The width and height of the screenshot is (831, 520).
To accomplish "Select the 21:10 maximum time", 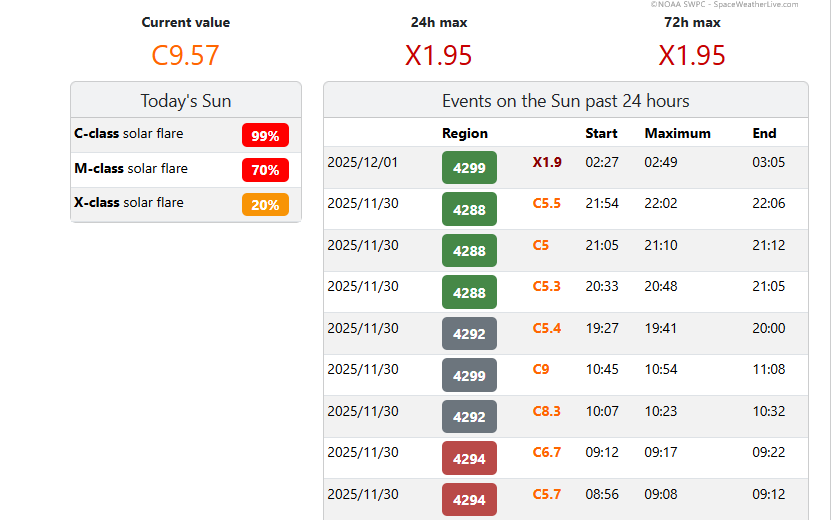I will pyautogui.click(x=661, y=245).
